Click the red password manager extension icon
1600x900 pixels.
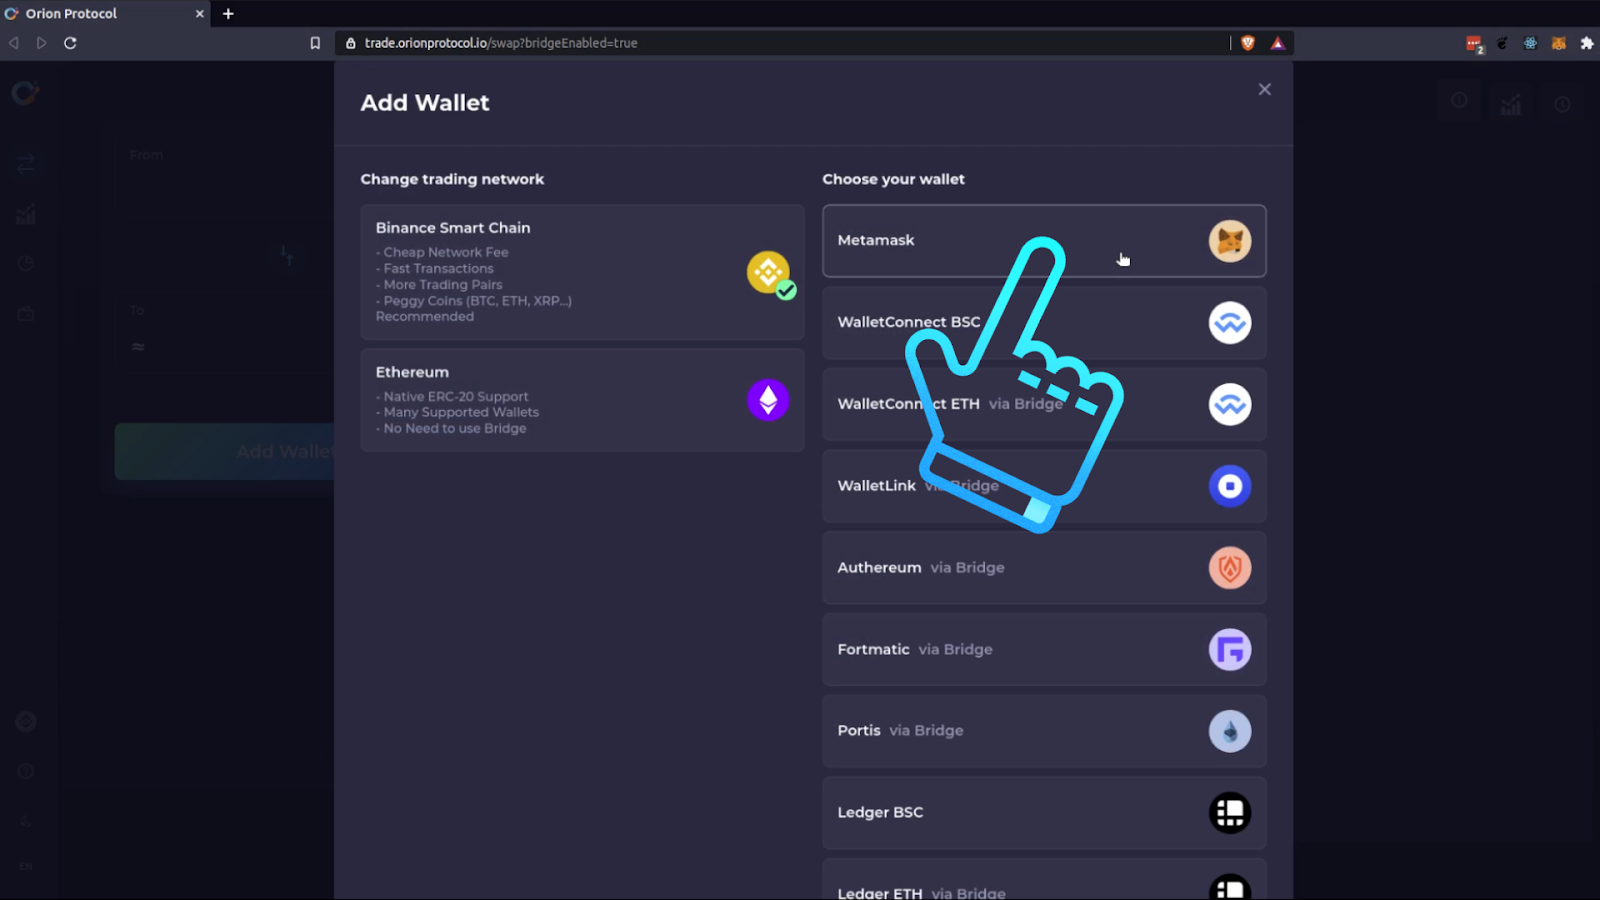1474,43
